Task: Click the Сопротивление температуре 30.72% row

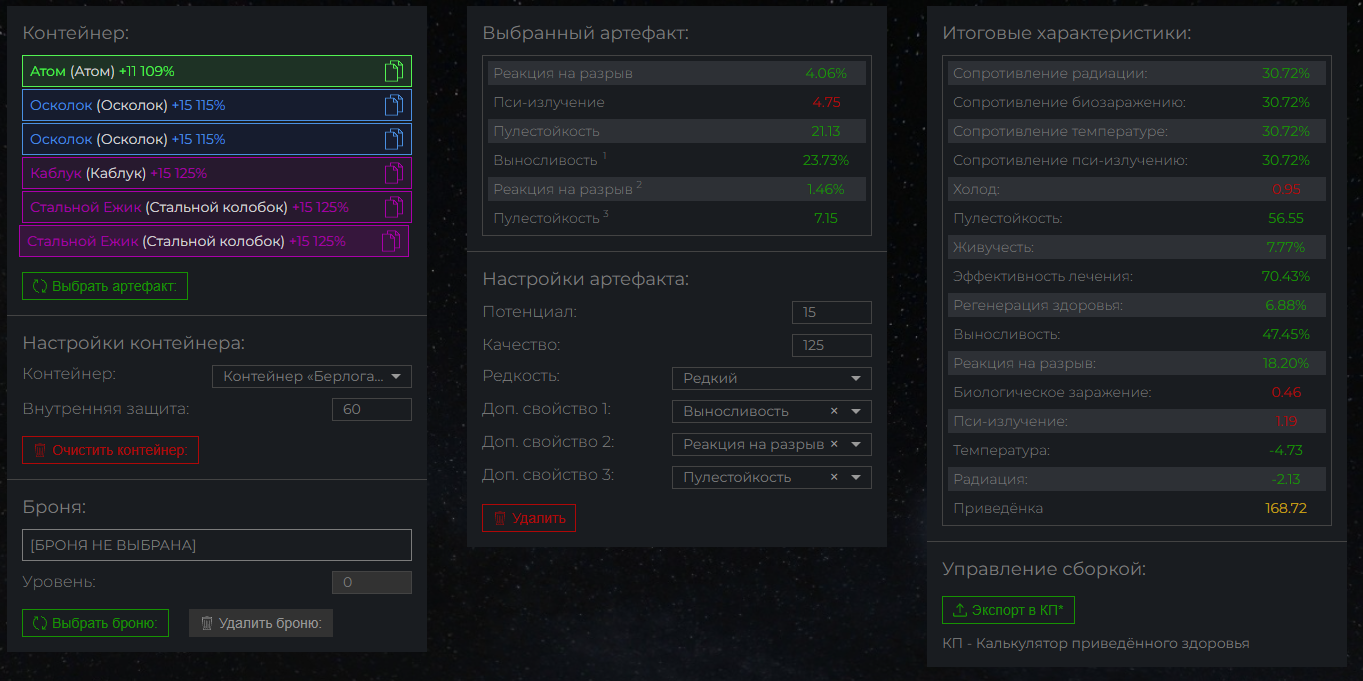Action: point(1137,131)
